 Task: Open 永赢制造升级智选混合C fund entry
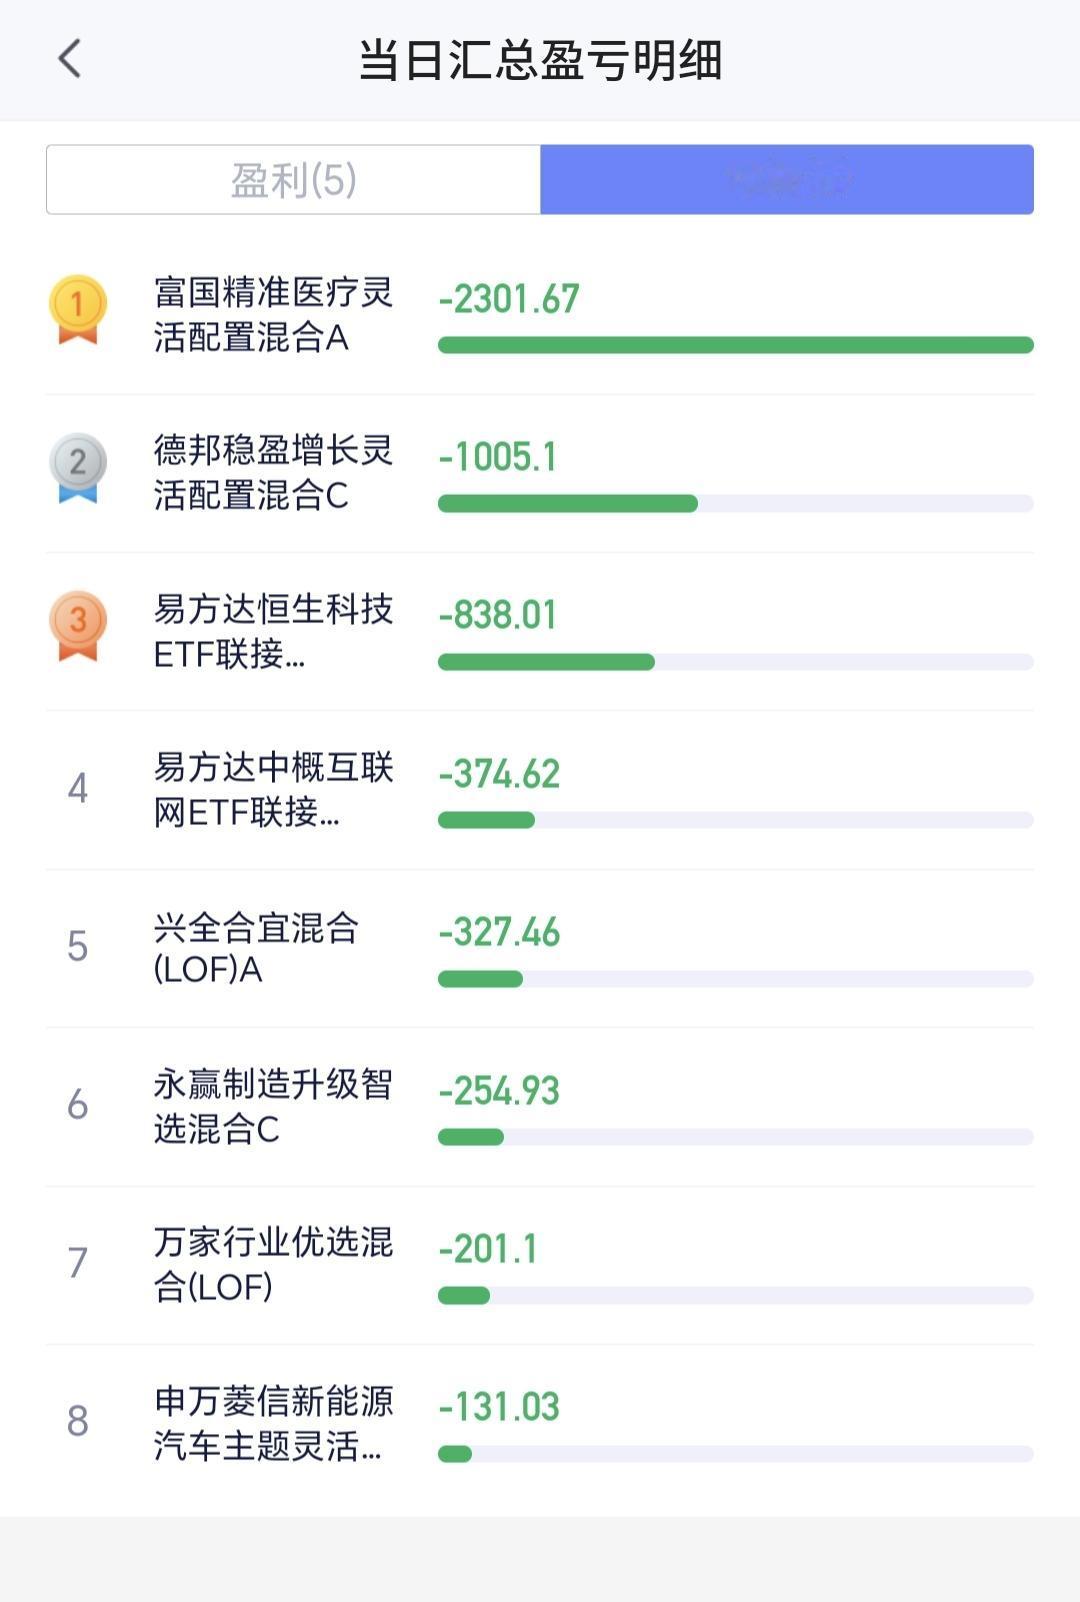540,1107
